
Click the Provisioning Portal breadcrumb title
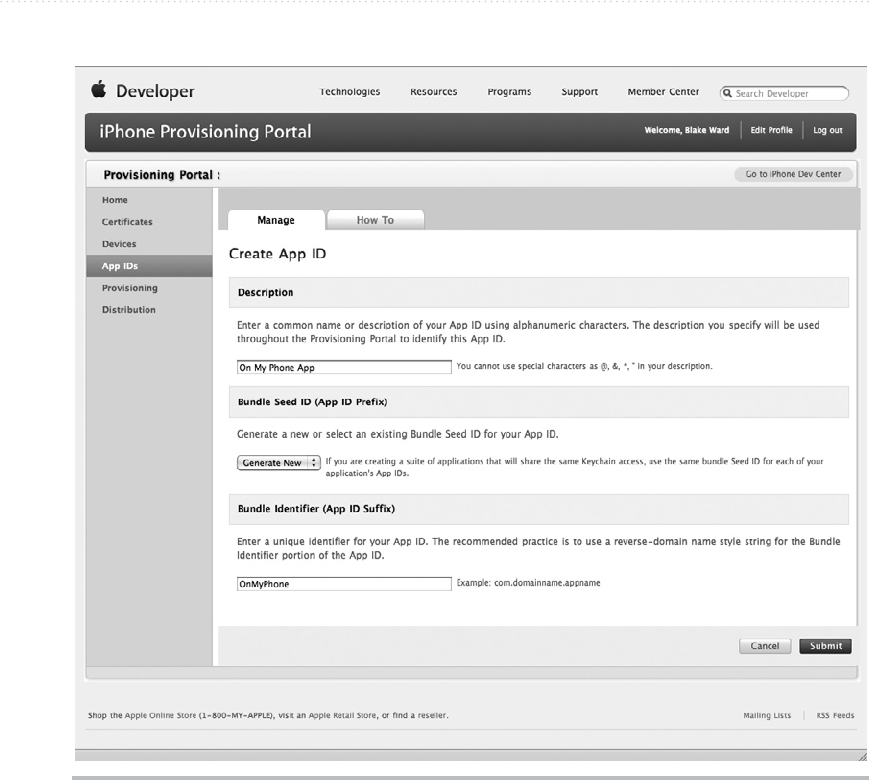[161, 175]
